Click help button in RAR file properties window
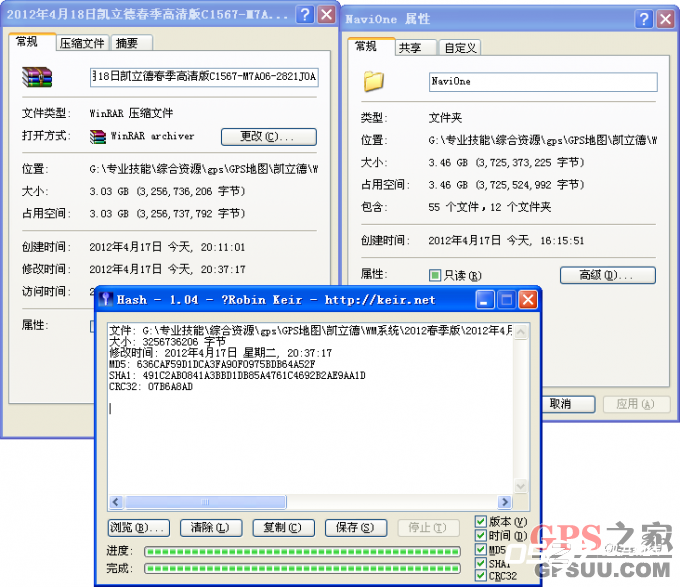The image size is (680, 587). (305, 15)
